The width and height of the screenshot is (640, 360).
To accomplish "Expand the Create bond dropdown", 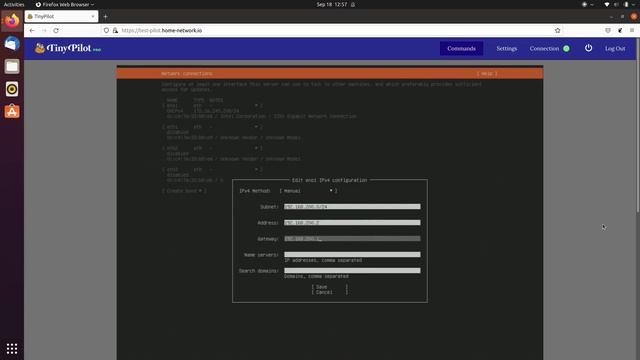I will [x=184, y=191].
